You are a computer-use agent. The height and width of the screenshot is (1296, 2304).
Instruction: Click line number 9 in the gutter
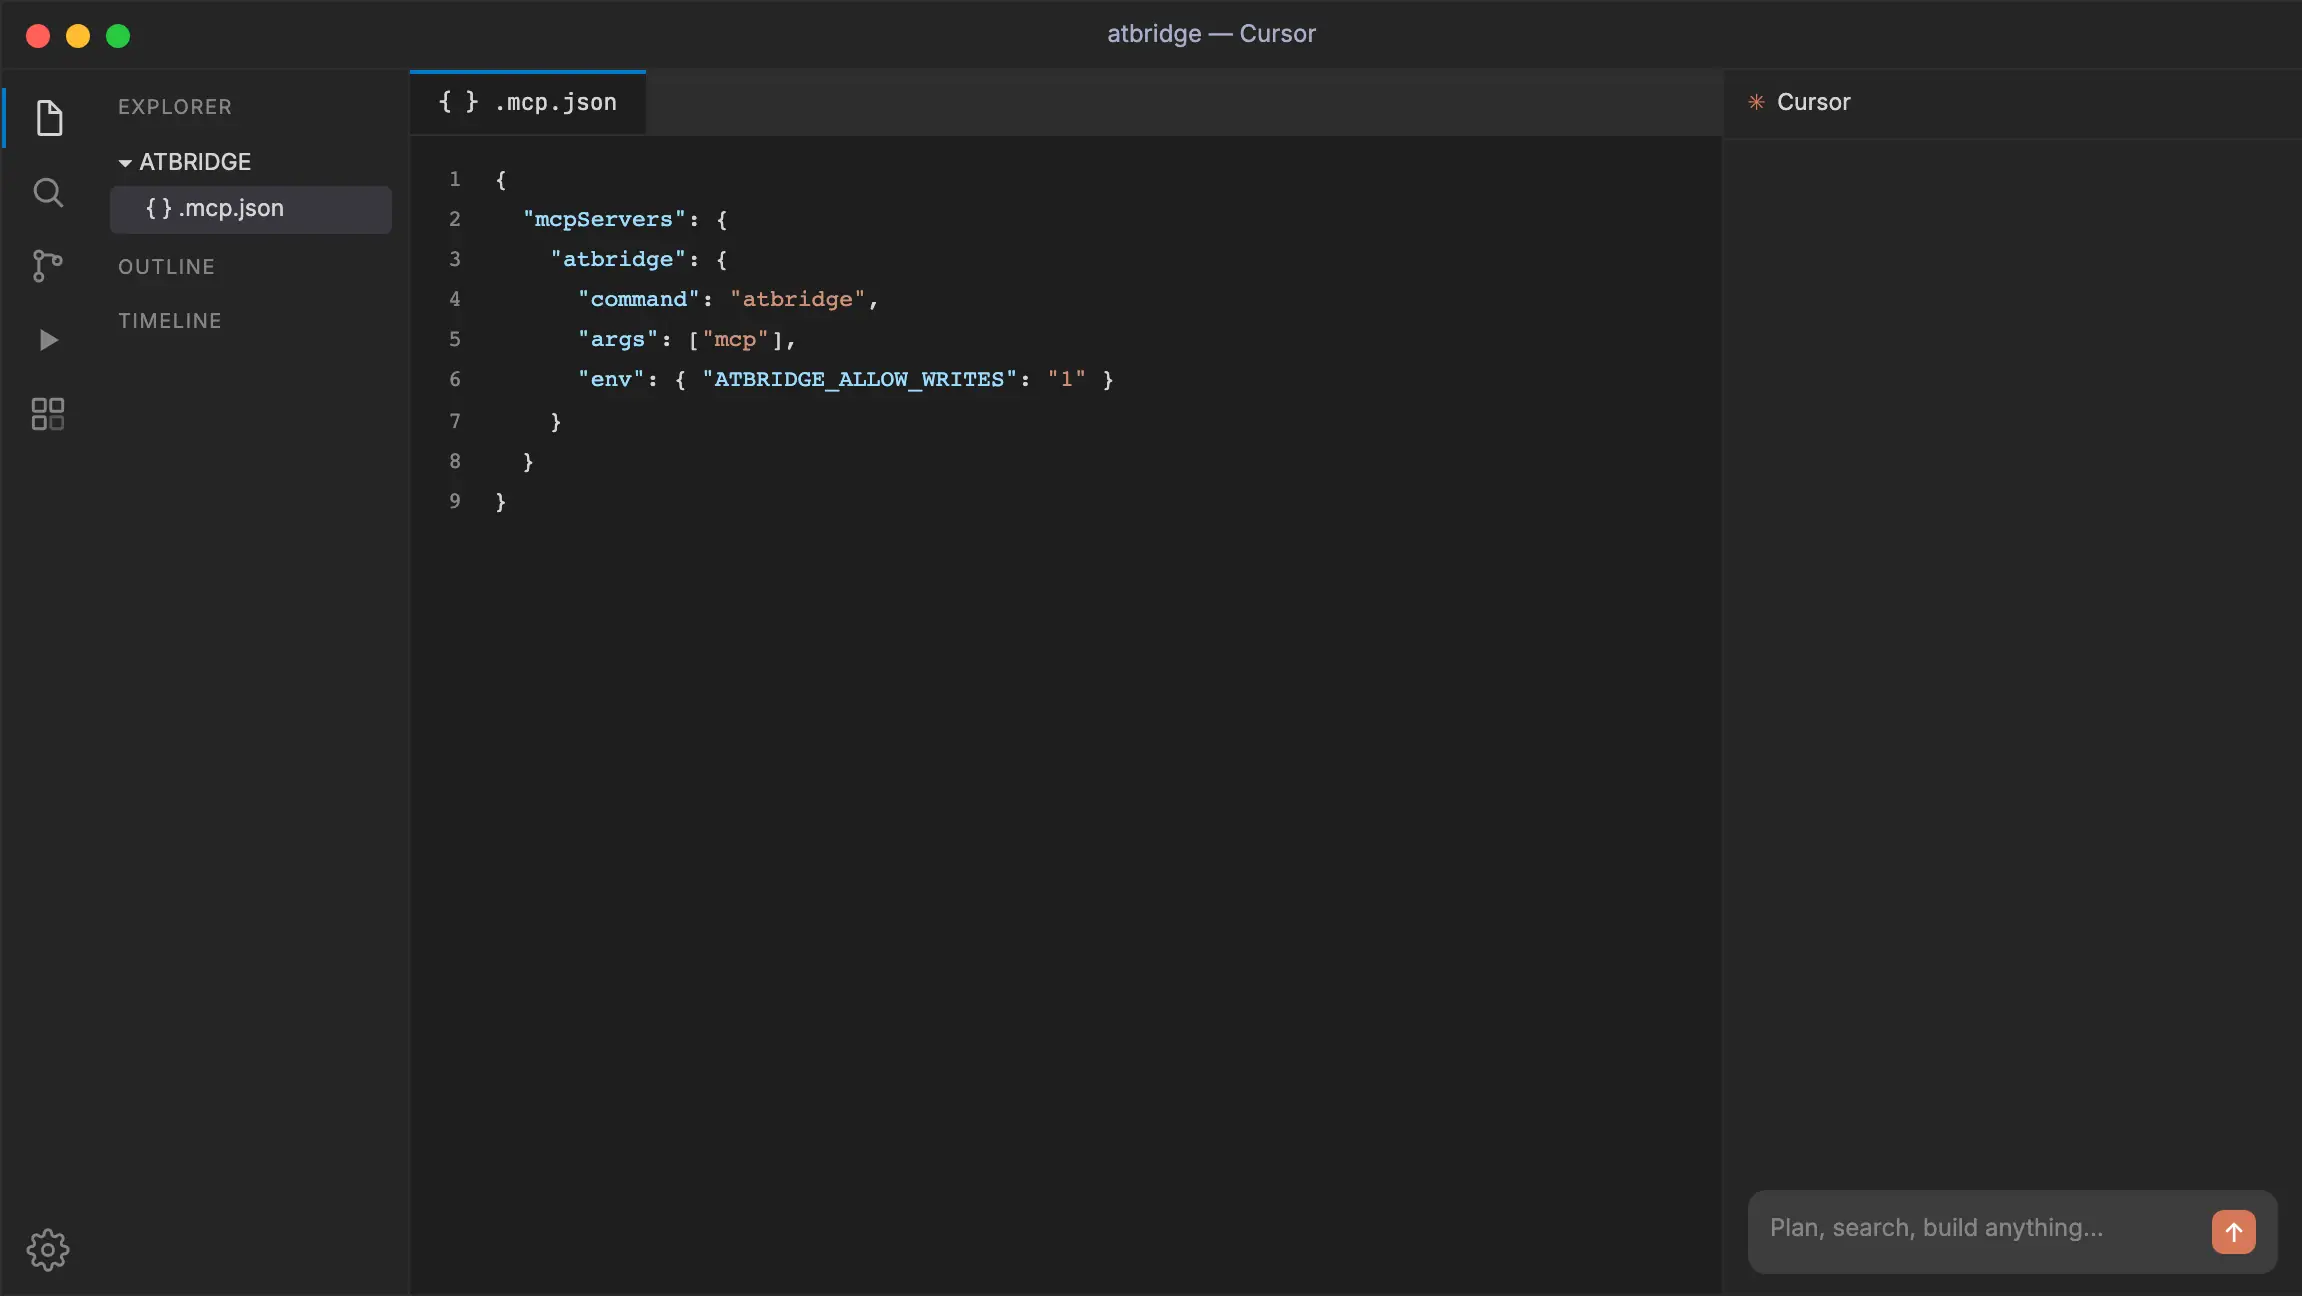click(x=455, y=502)
